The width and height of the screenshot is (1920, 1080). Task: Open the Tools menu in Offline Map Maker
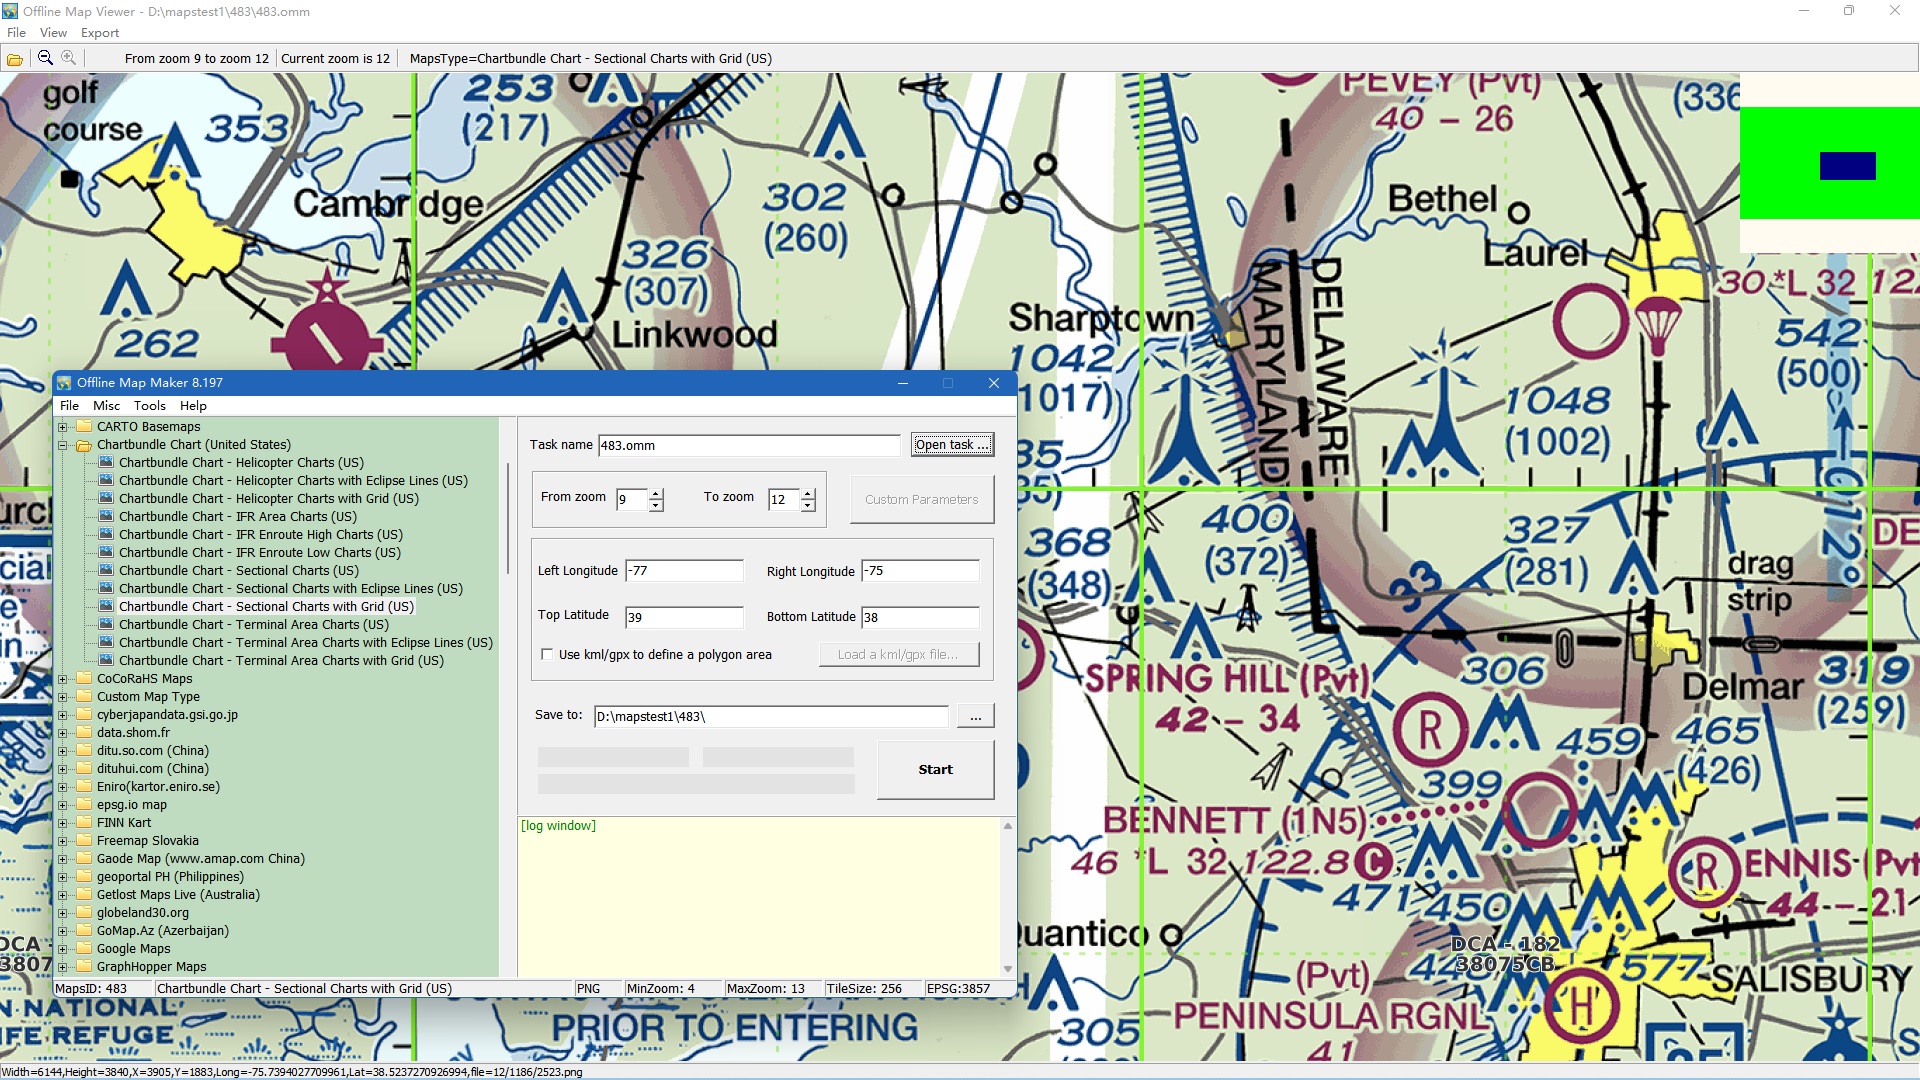pyautogui.click(x=150, y=406)
